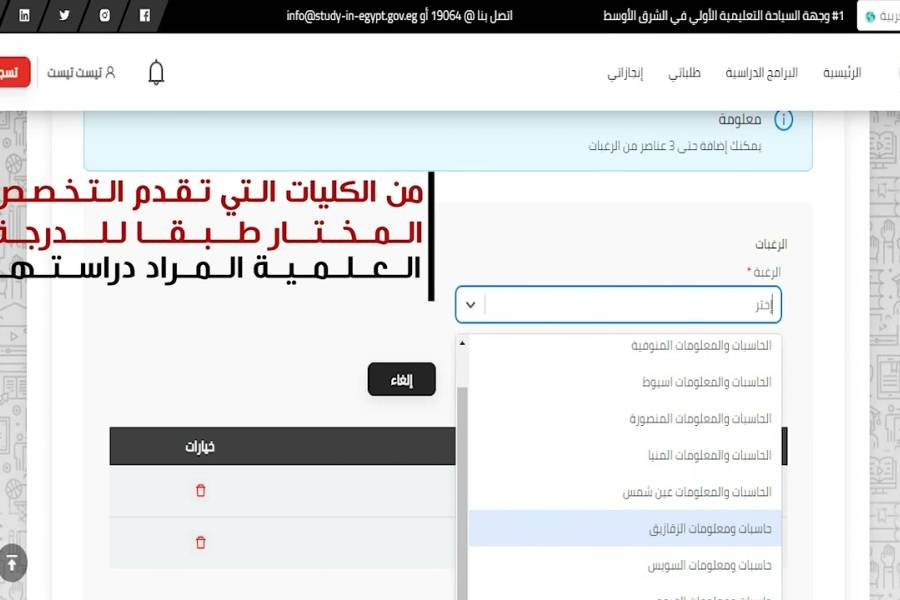Click the info@study-in-egypt.gov.eg contact text
Image resolution: width=900 pixels, height=600 pixels.
point(352,16)
